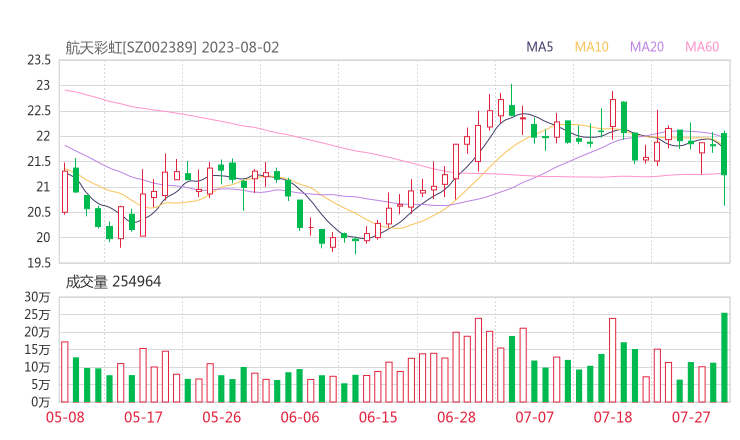This screenshot has width=740, height=440.
Task: Click the 07-07 date axis label
Action: point(534,417)
